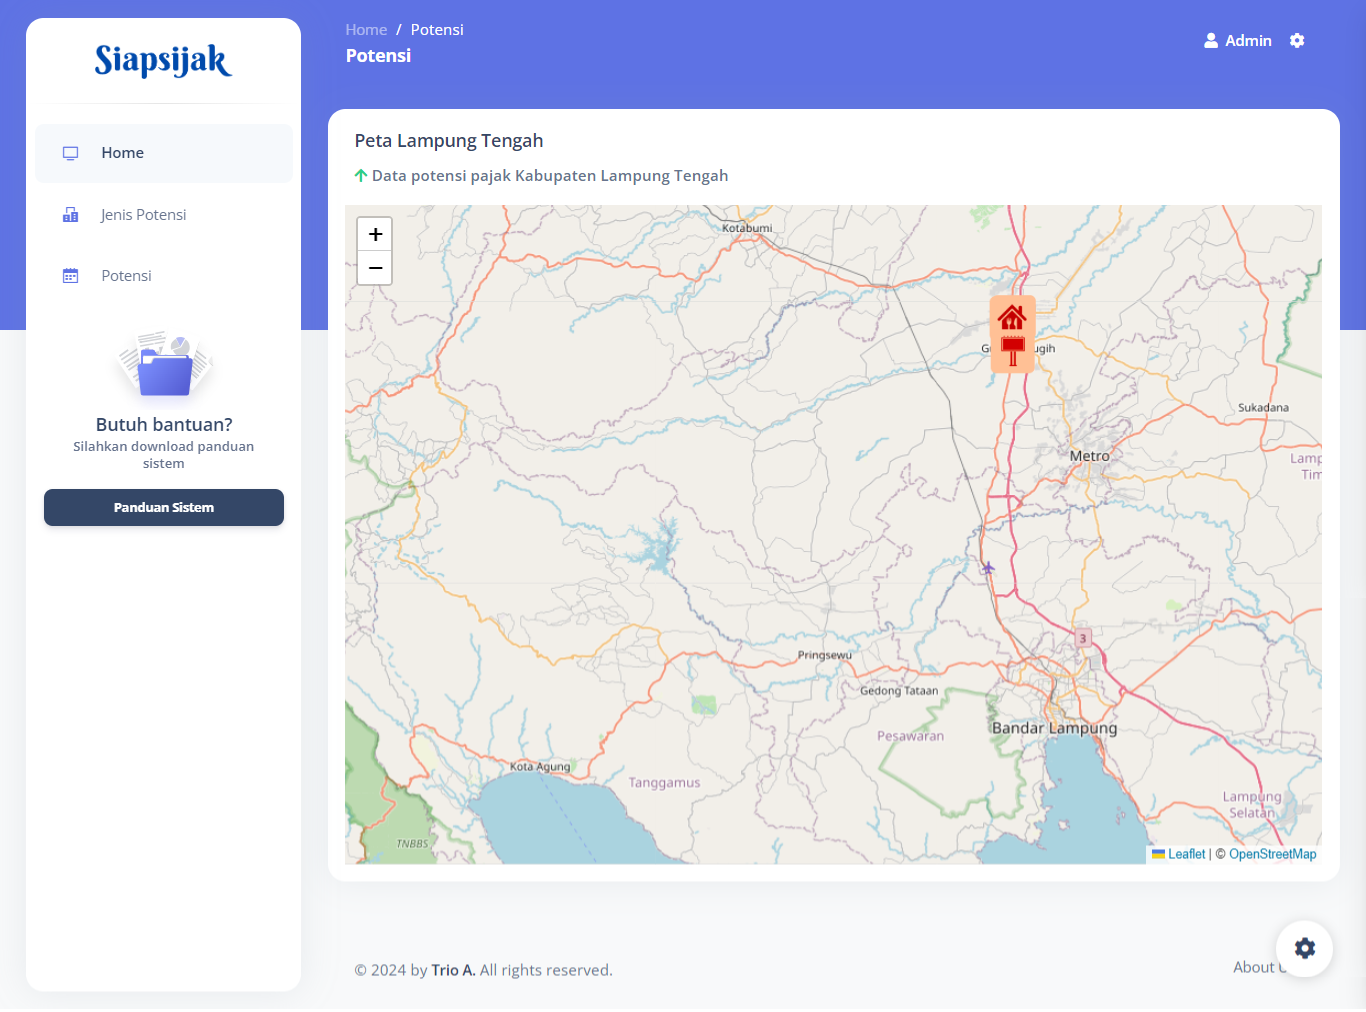Click the red signboard map marker
The height and width of the screenshot is (1012, 1366).
1013,351
